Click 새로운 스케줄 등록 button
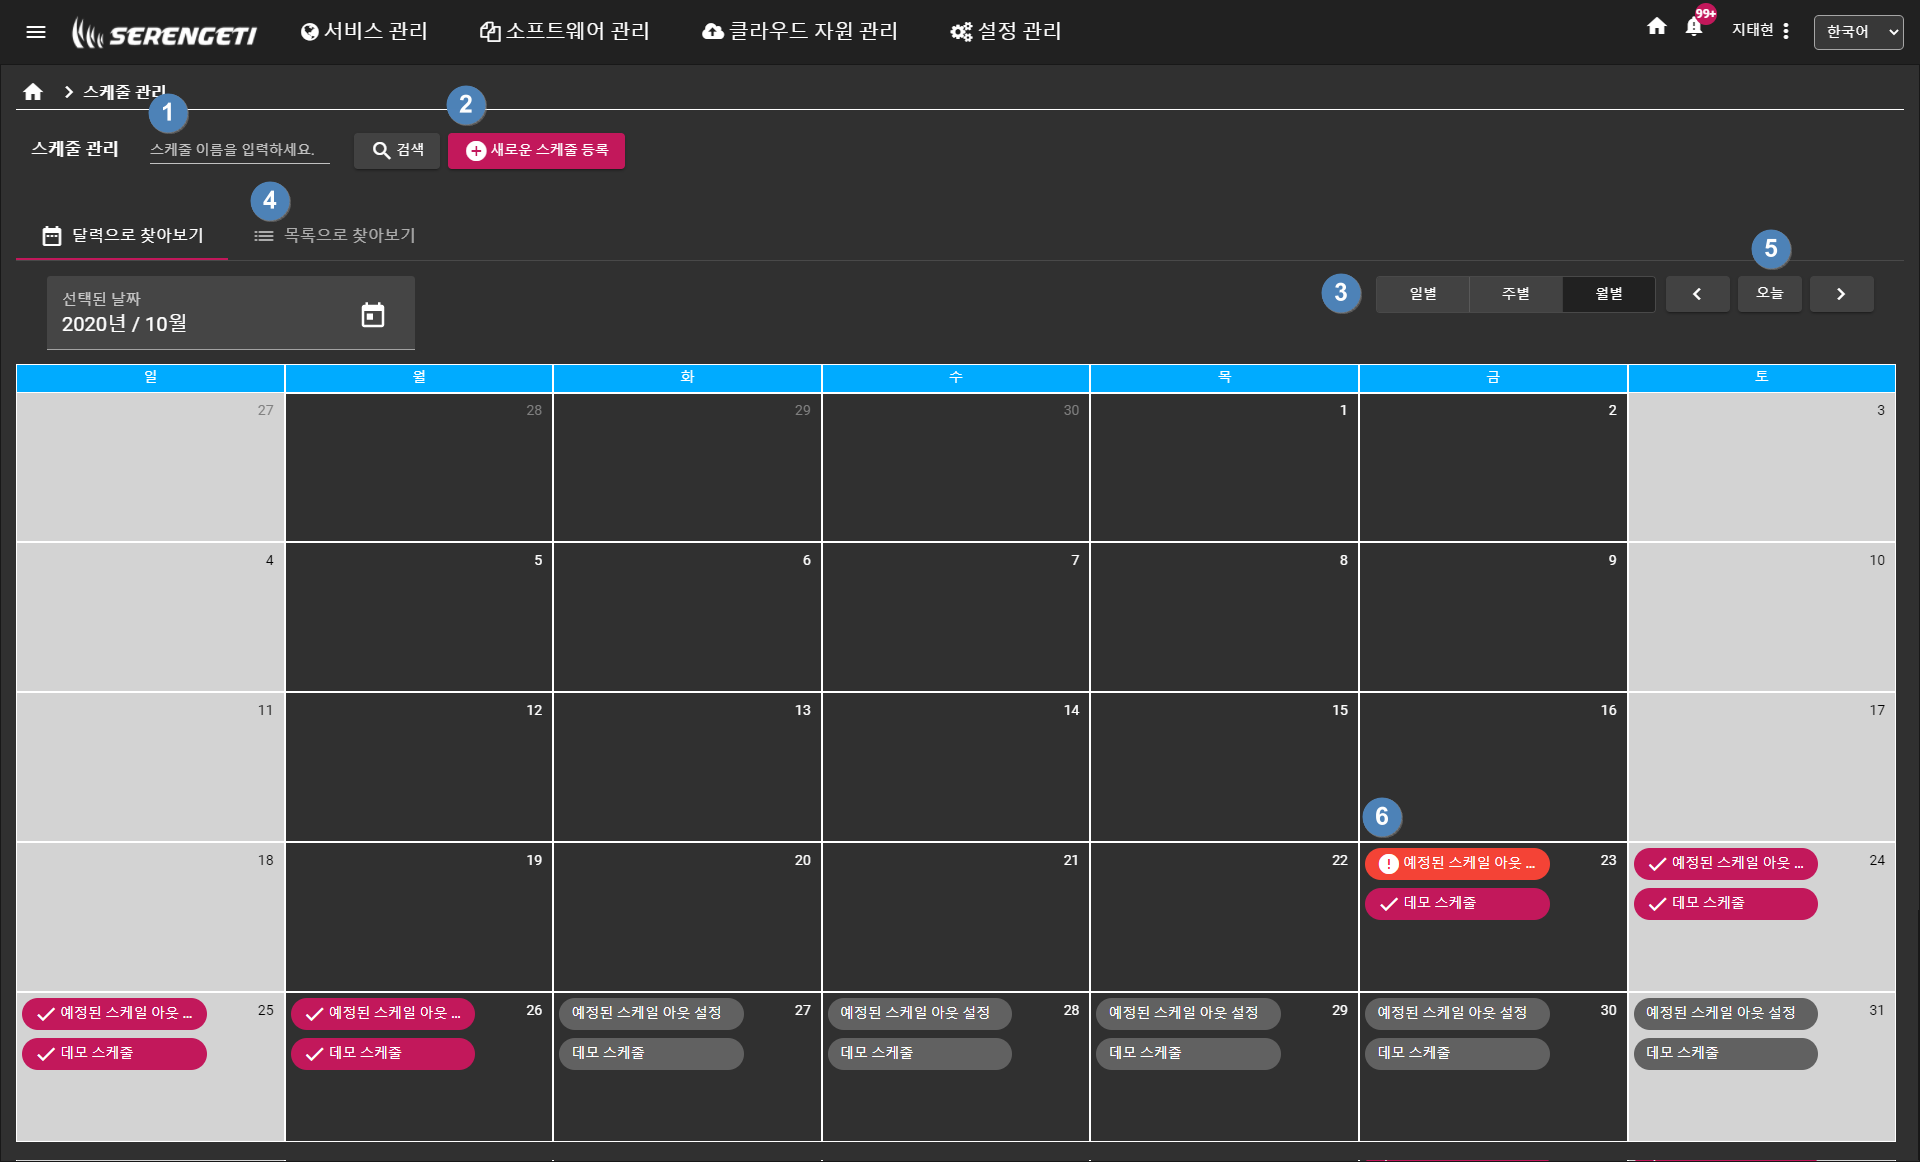Image resolution: width=1920 pixels, height=1162 pixels. [537, 150]
